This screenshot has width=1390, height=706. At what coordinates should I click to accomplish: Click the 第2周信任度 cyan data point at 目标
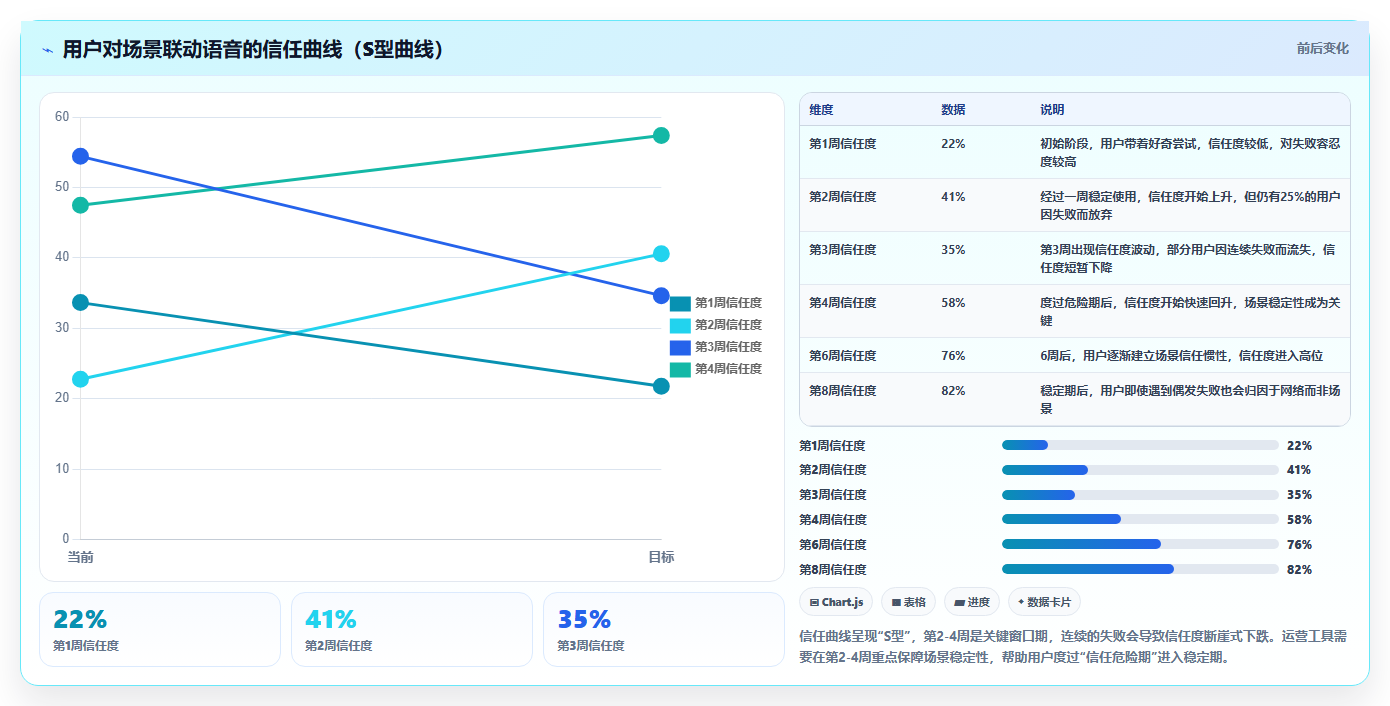tap(661, 254)
